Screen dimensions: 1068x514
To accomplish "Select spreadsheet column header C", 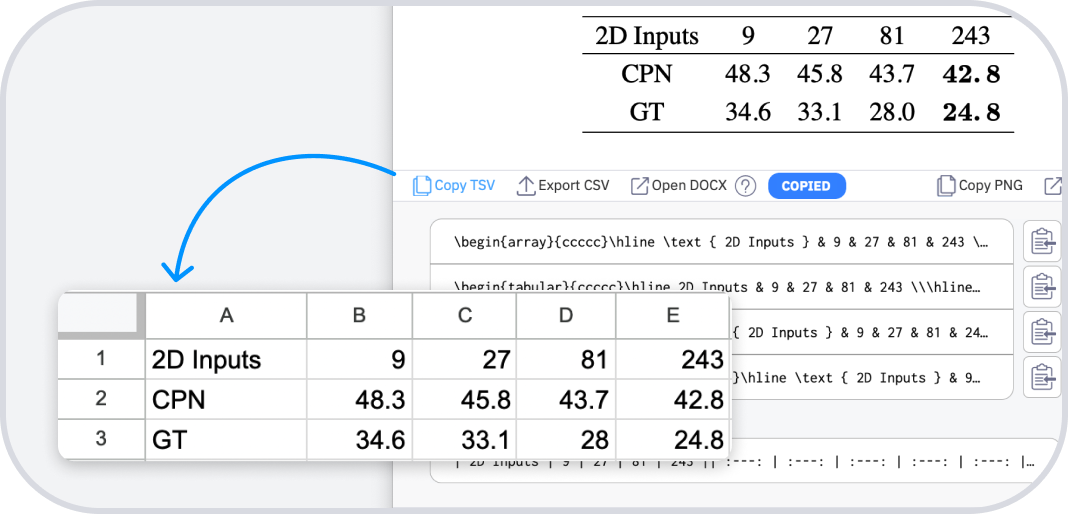I will tap(465, 315).
